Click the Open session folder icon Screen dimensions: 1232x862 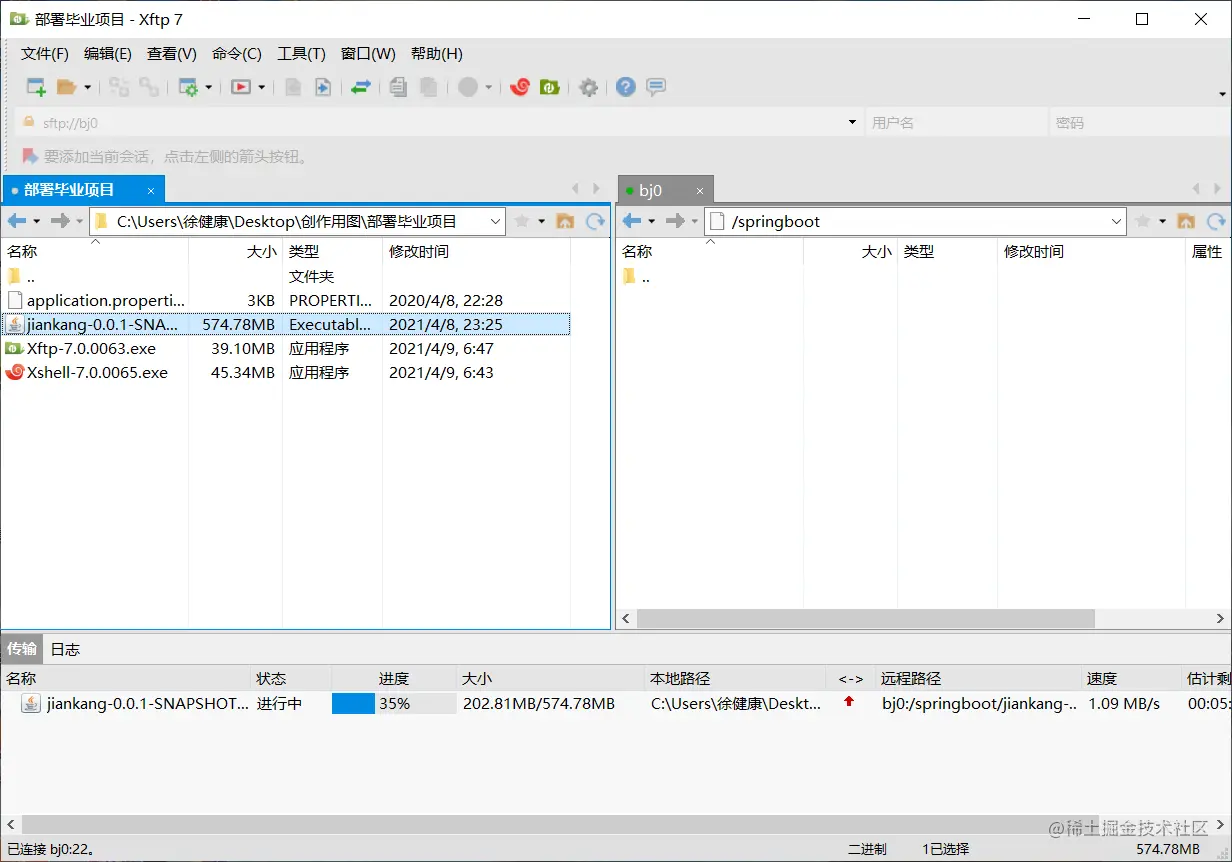tap(66, 87)
